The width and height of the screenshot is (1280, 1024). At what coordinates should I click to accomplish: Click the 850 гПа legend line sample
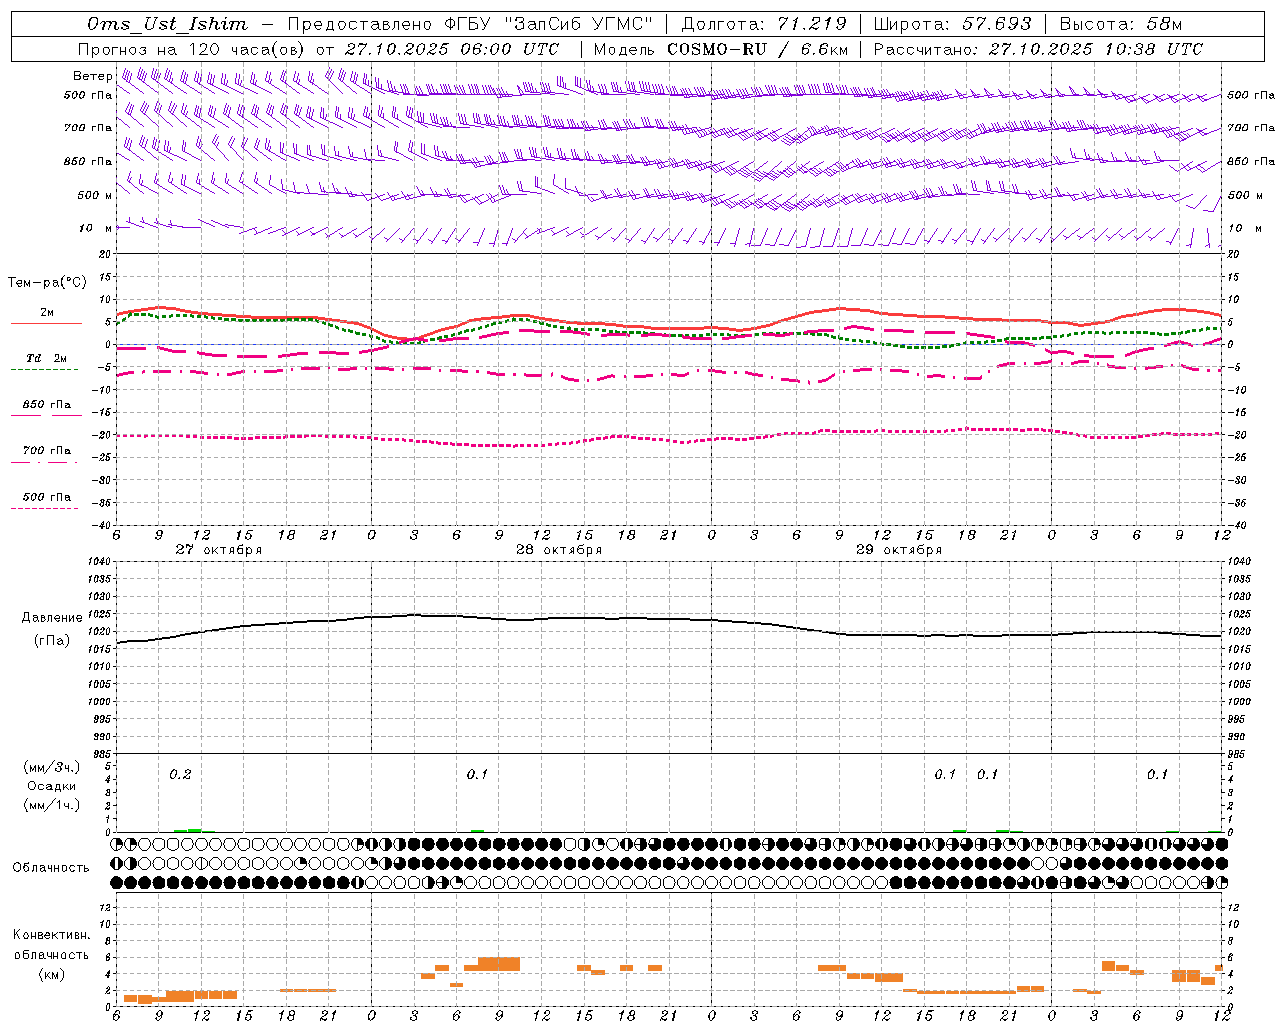(44, 415)
